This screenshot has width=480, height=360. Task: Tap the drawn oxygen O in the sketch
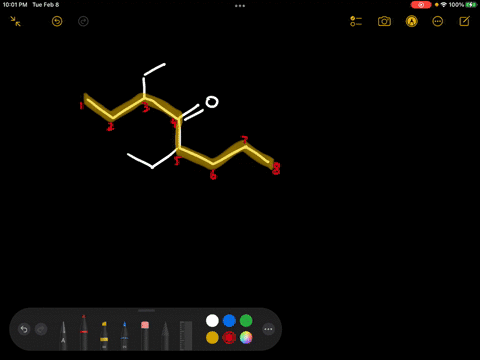pos(212,102)
